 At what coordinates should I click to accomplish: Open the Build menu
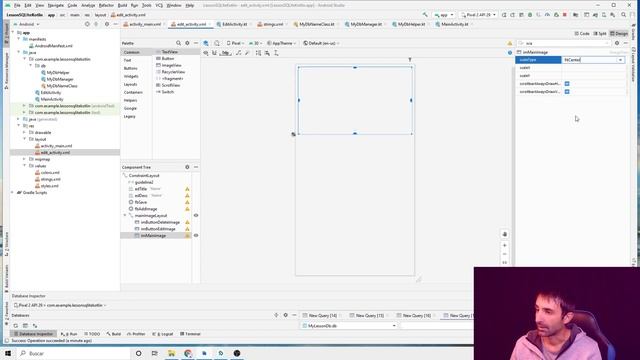coord(122,5)
